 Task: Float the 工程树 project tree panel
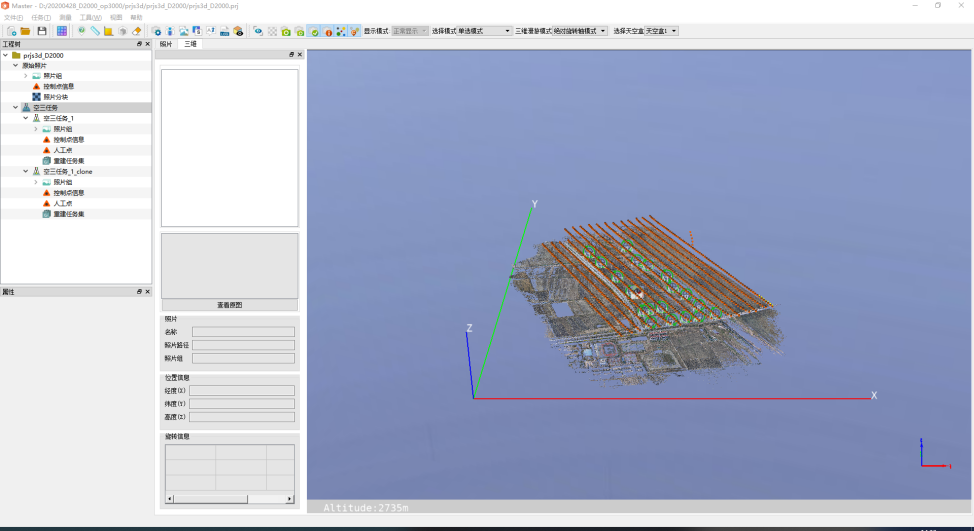pyautogui.click(x=139, y=44)
